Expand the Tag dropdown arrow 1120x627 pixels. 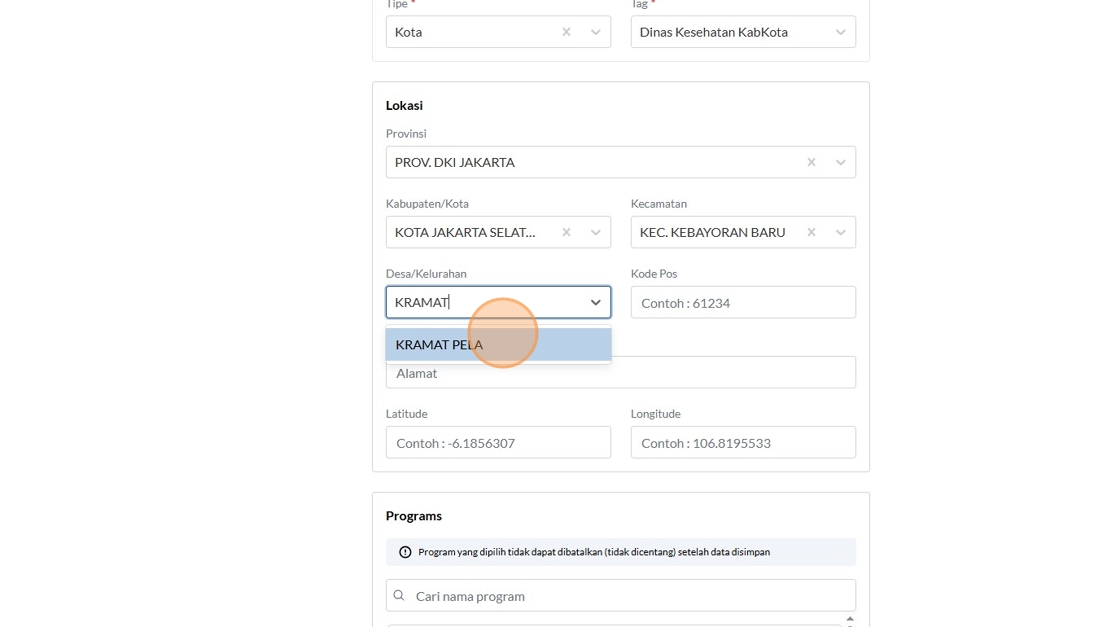coord(841,32)
